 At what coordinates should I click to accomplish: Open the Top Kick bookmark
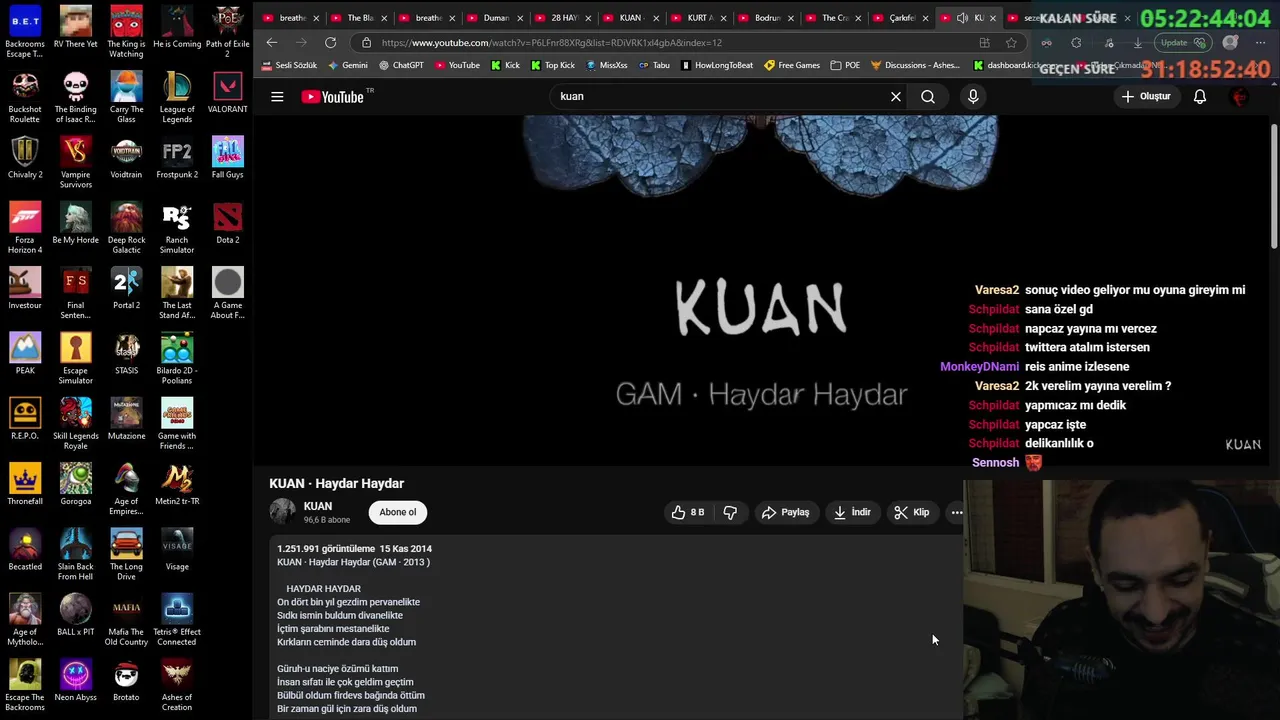coord(553,65)
